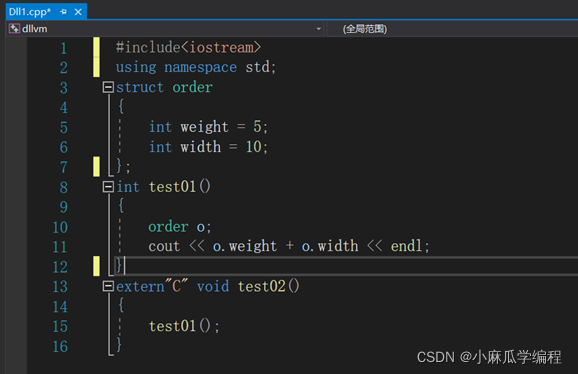578x374 pixels.
Task: Click the 'order o;' declaration
Action: [180, 227]
